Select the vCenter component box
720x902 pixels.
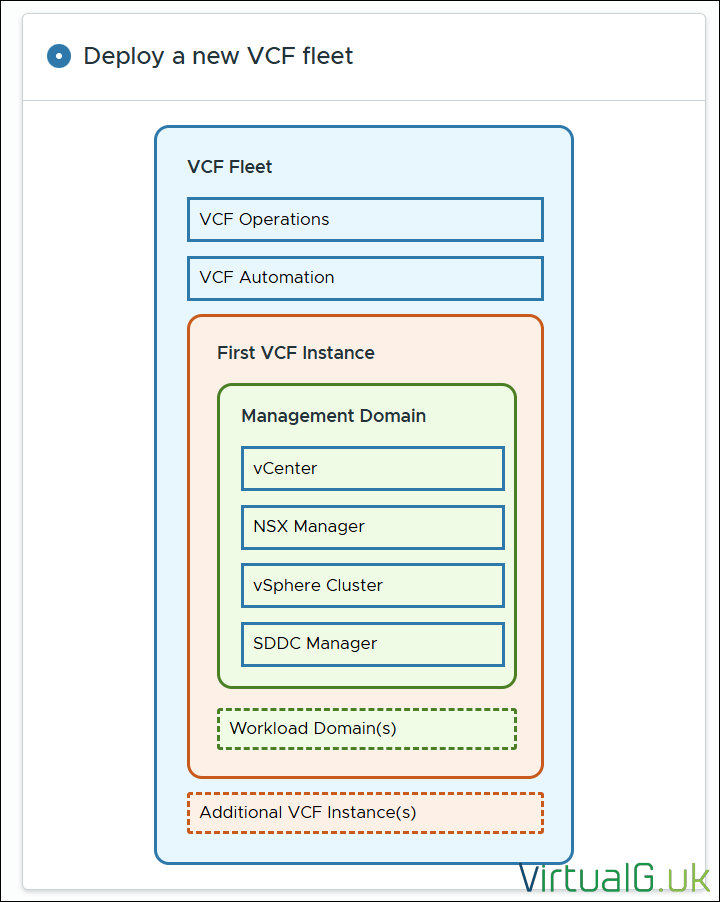click(x=372, y=468)
